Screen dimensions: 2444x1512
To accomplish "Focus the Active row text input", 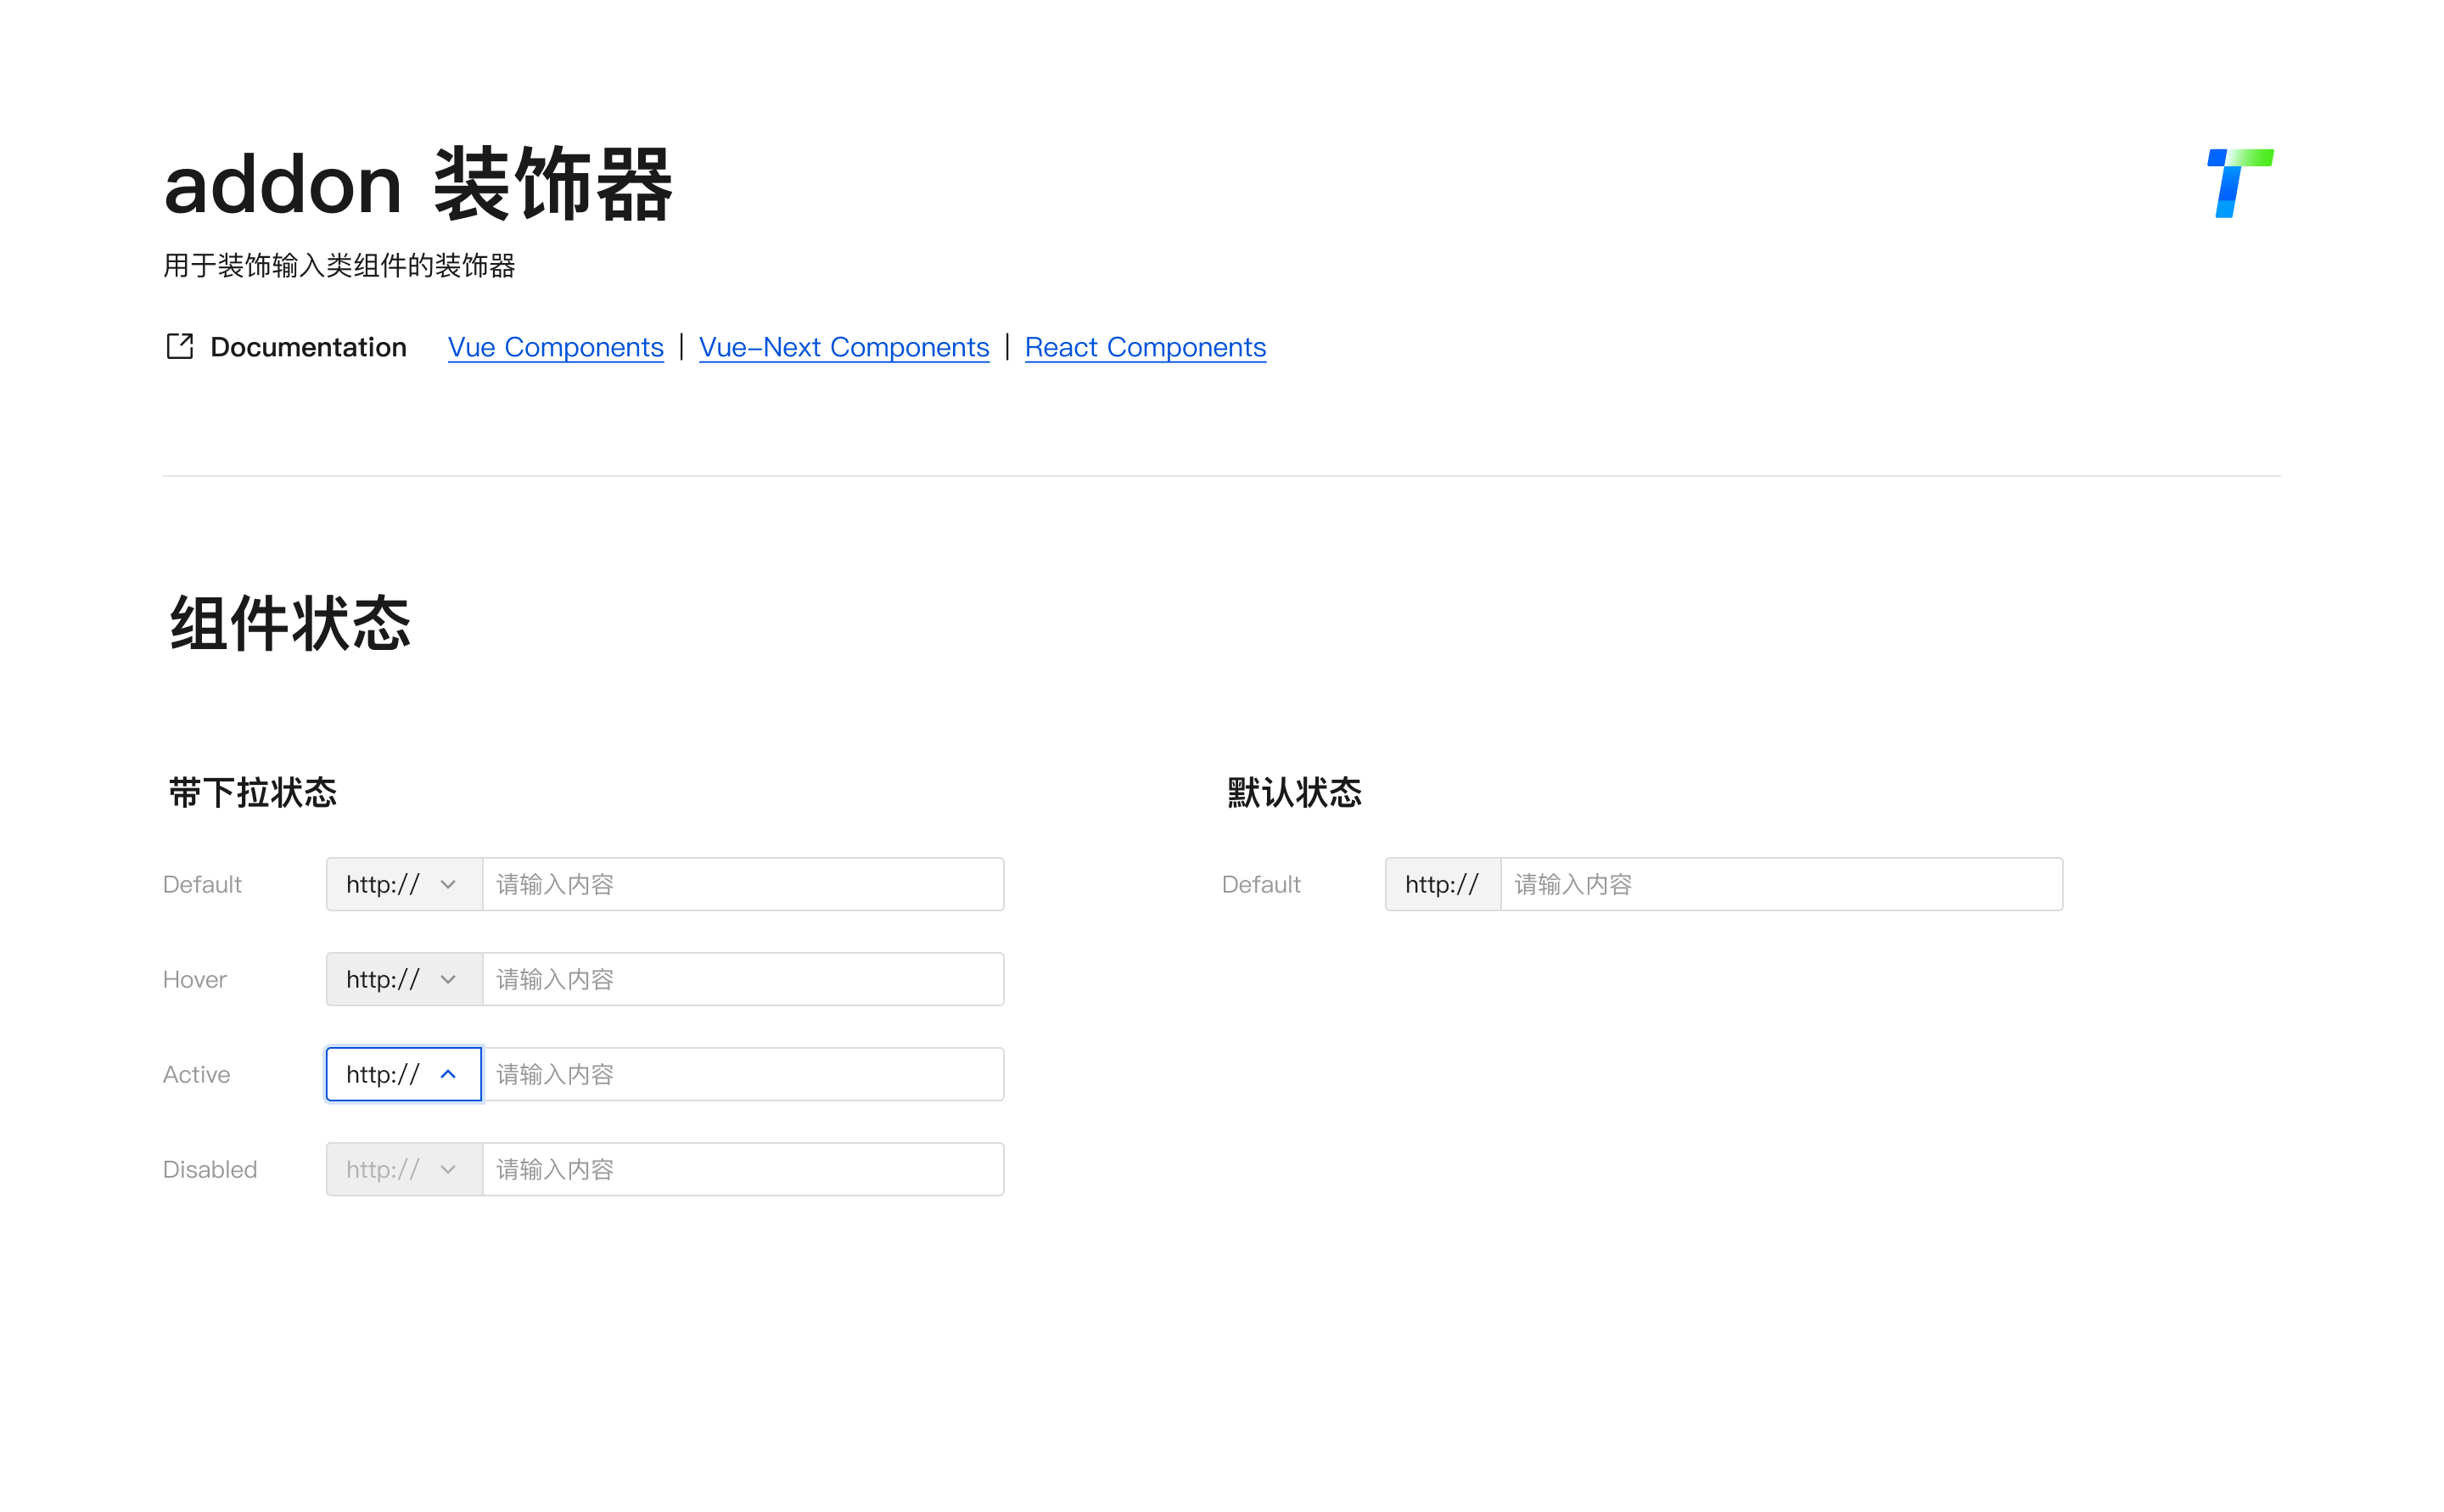I will pos(742,1074).
